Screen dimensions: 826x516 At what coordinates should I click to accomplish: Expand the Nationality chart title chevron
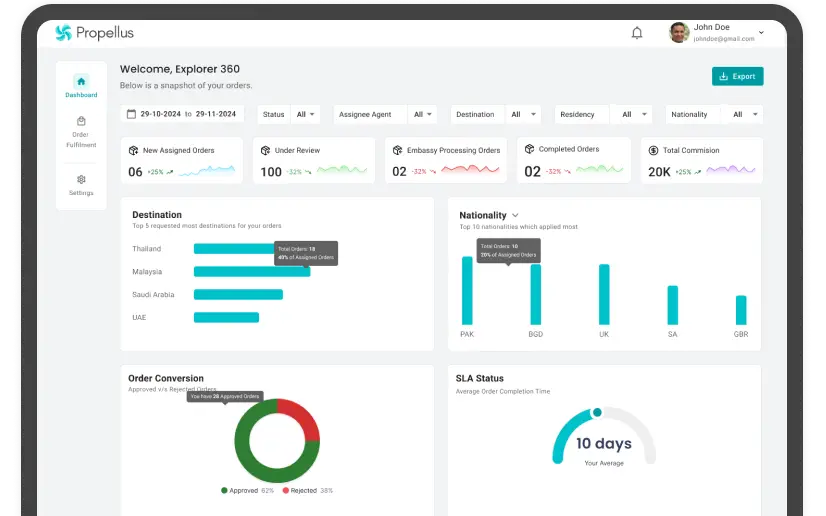[x=516, y=215]
